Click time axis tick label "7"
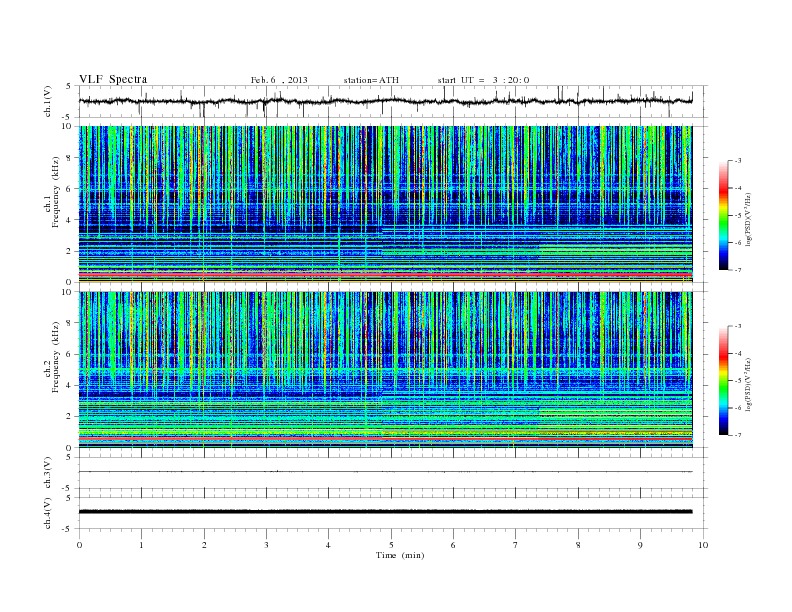792x612 pixels. [516, 545]
